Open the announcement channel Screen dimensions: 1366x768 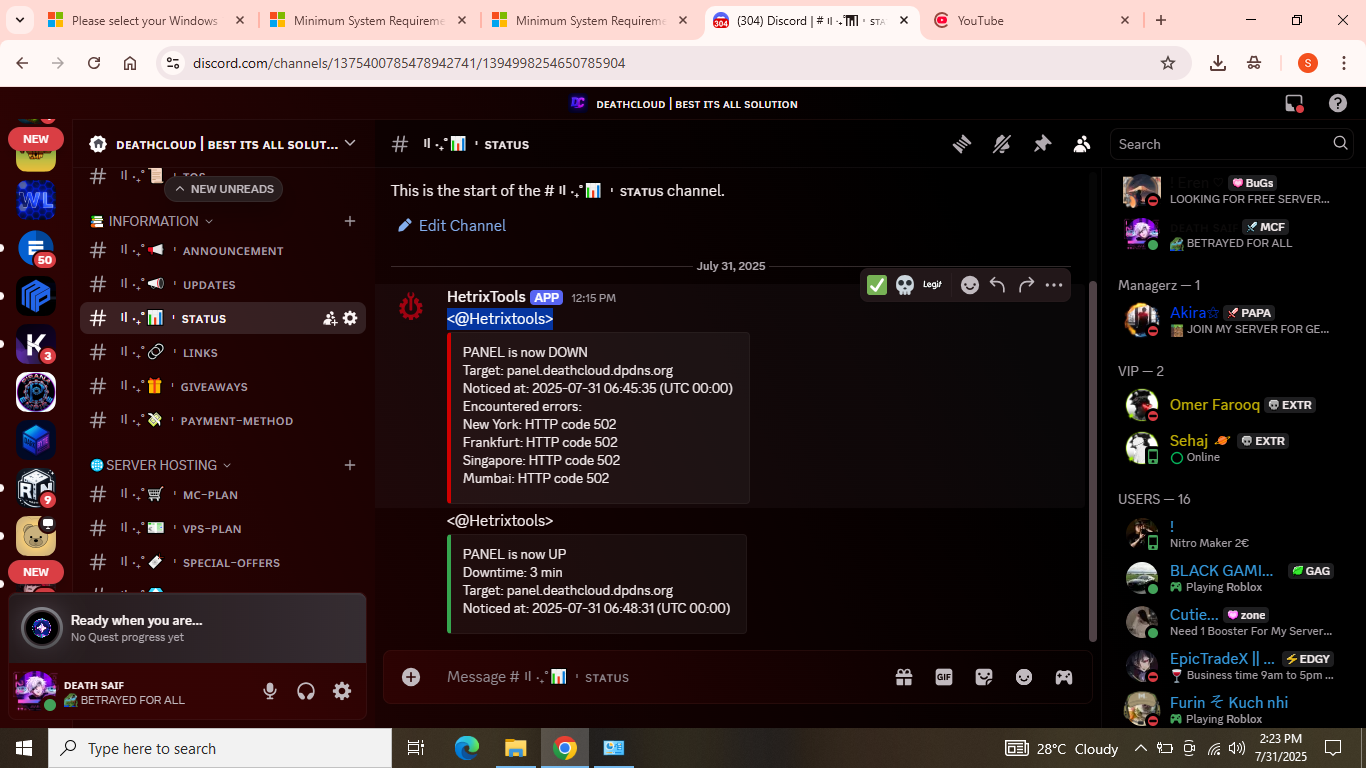coord(232,251)
